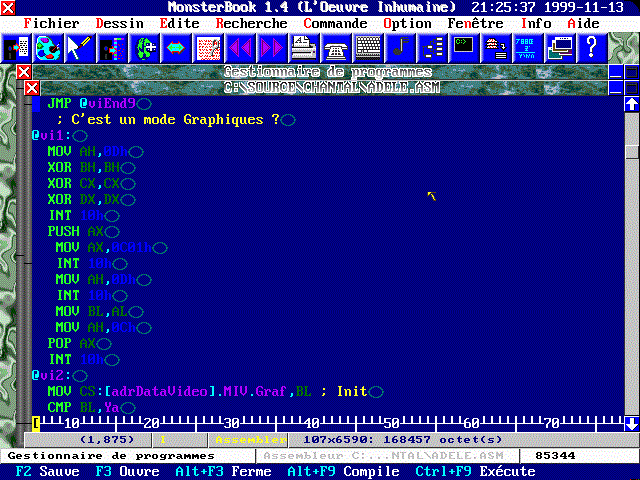This screenshot has width=640, height=480.
Task: Click the comment 'C'est un mode Graphiques ?'
Action: click(x=176, y=120)
